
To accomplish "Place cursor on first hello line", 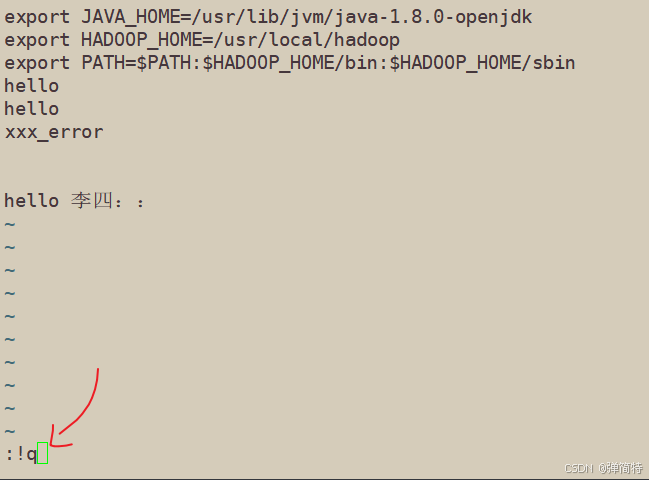I will (x=31, y=86).
